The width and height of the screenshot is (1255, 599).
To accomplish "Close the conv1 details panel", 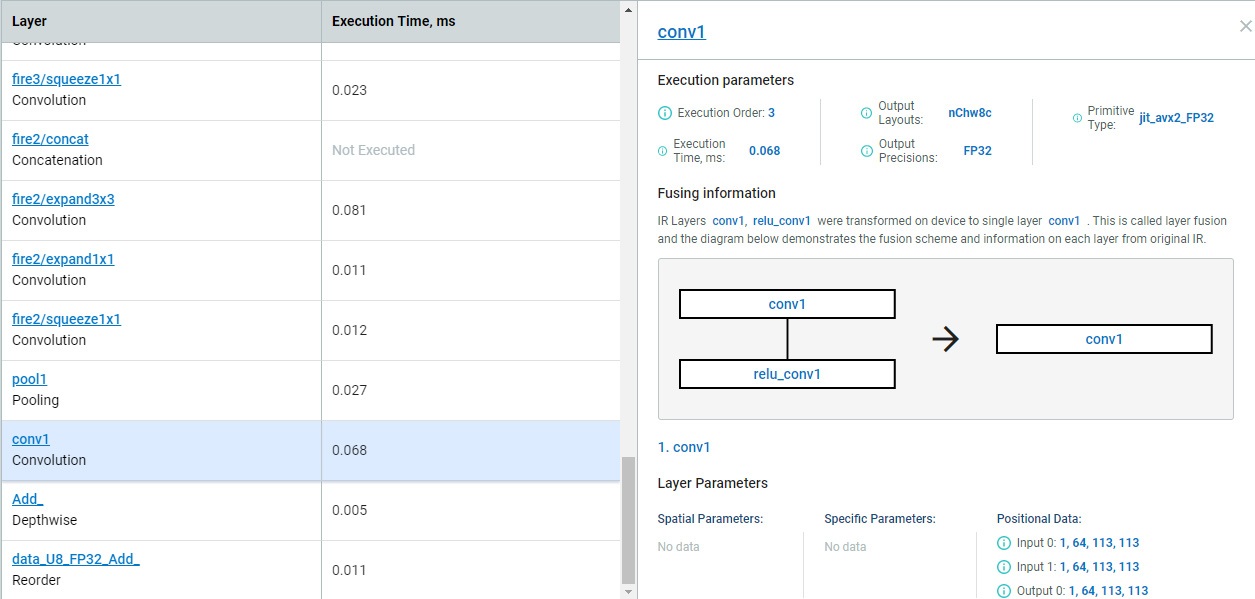I will (x=1245, y=27).
